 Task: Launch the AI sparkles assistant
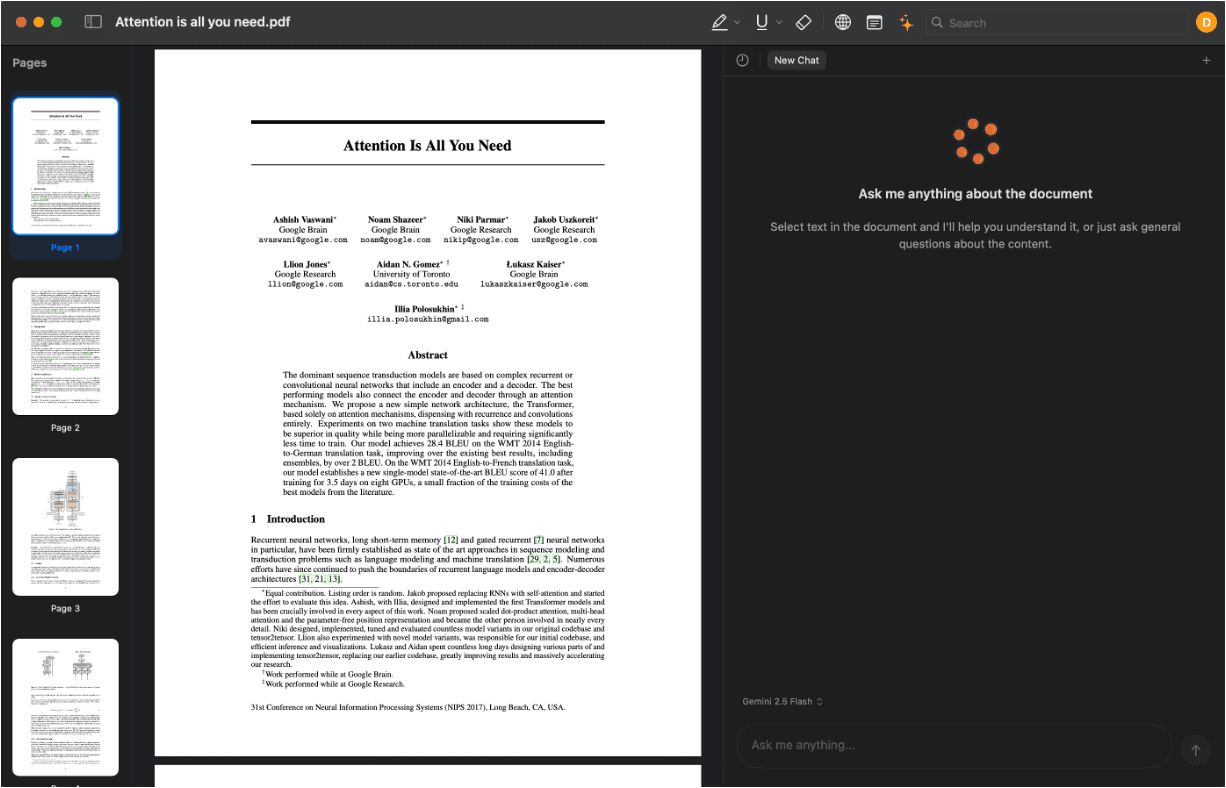coord(906,22)
